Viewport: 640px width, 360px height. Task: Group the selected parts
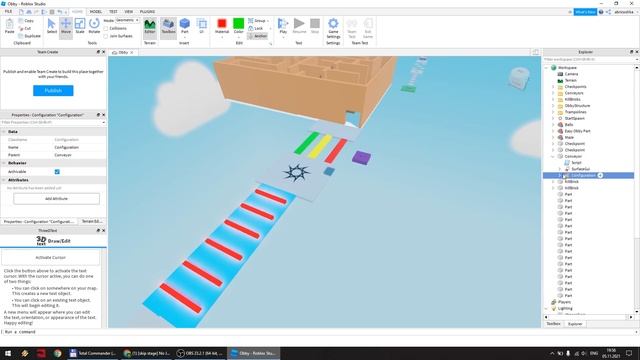[x=257, y=20]
